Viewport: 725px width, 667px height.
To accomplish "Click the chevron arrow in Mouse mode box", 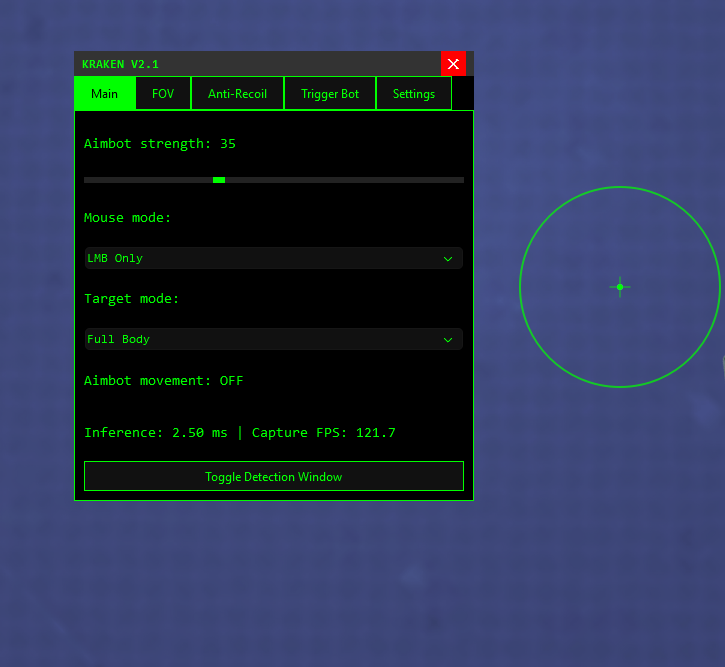I will tap(448, 258).
